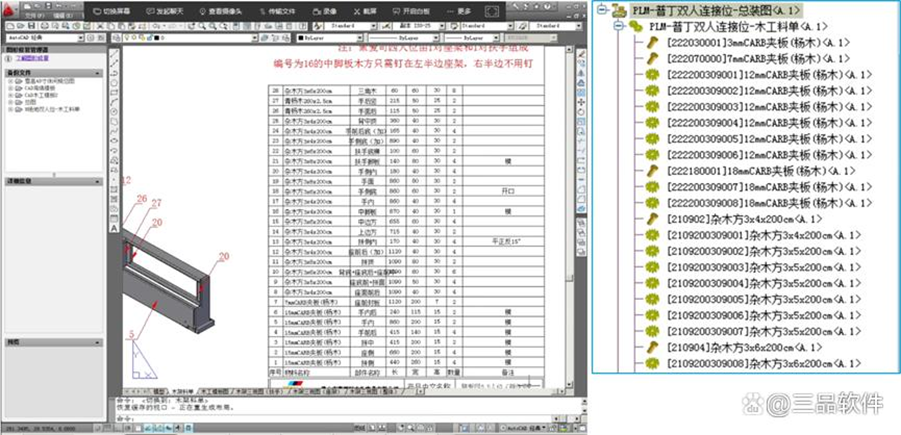Click the 切换屏幕 switch screen icon

(96, 10)
